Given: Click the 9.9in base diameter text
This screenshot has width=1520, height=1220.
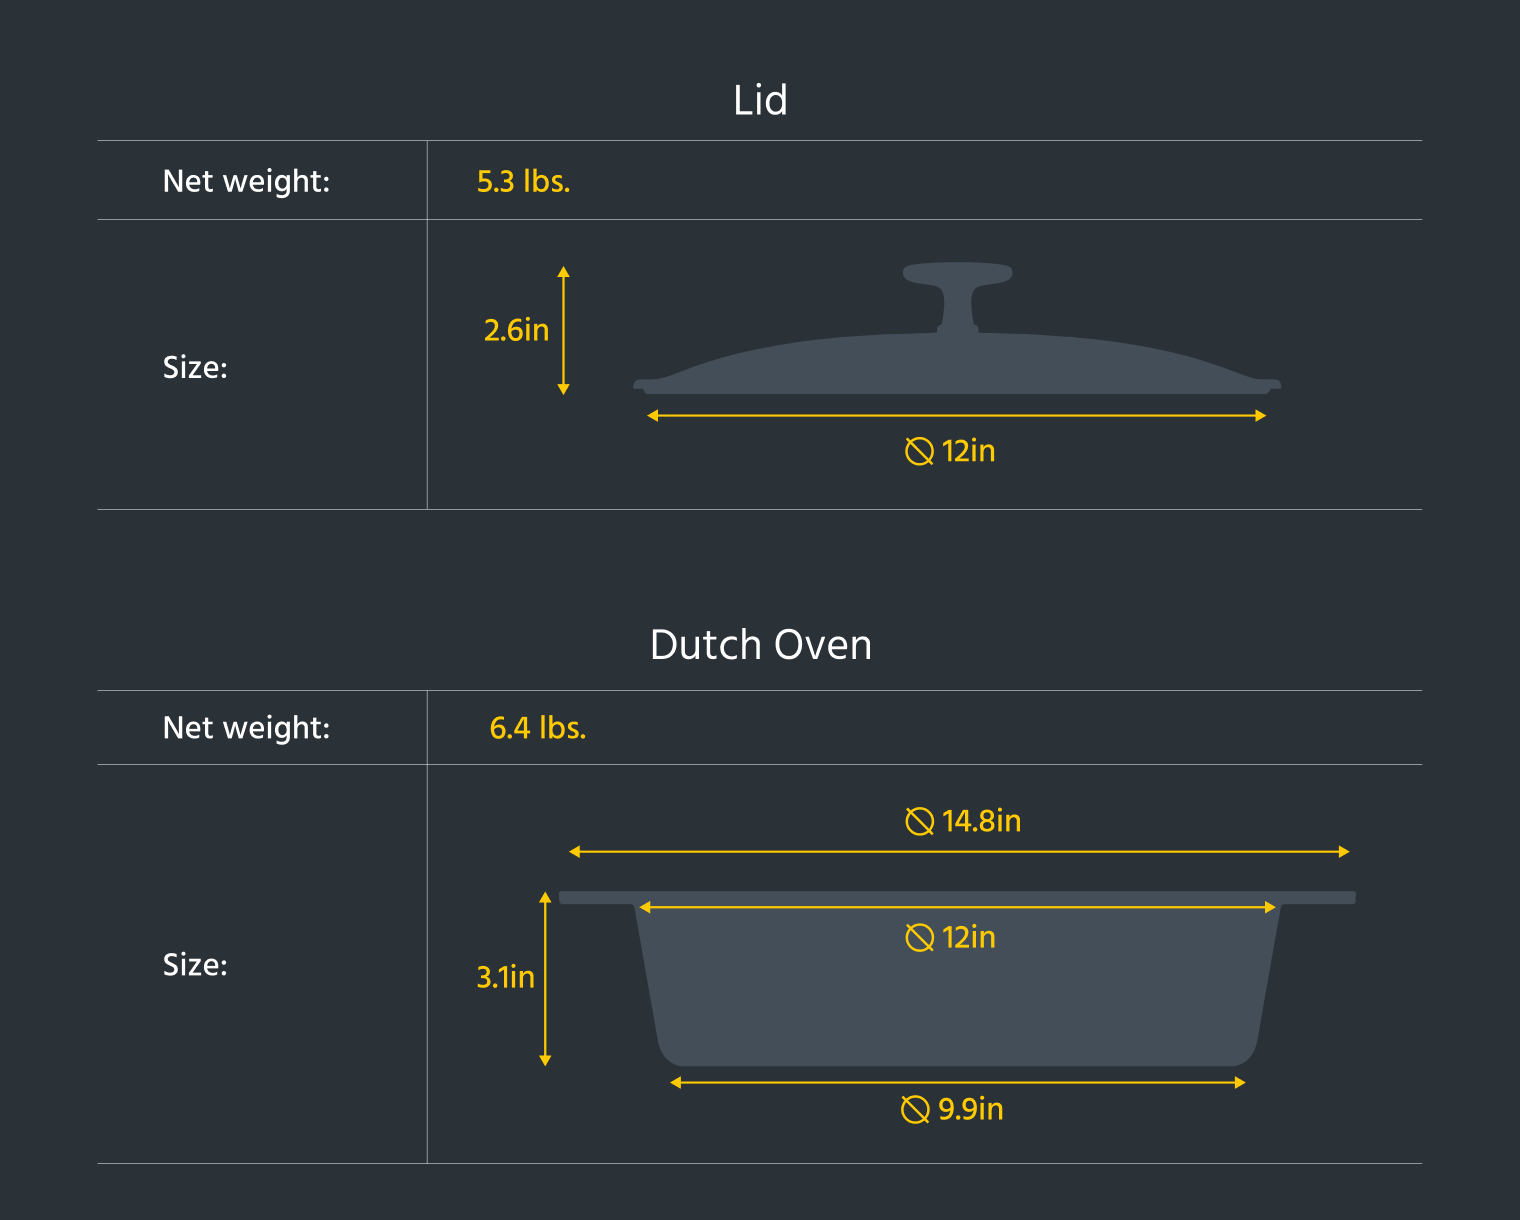Looking at the screenshot, I should point(970,1109).
